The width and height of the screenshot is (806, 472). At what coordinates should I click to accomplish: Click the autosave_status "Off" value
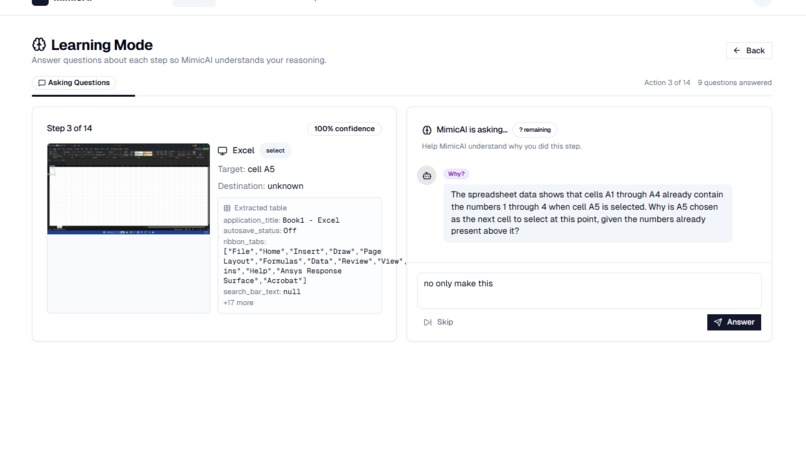(x=290, y=230)
